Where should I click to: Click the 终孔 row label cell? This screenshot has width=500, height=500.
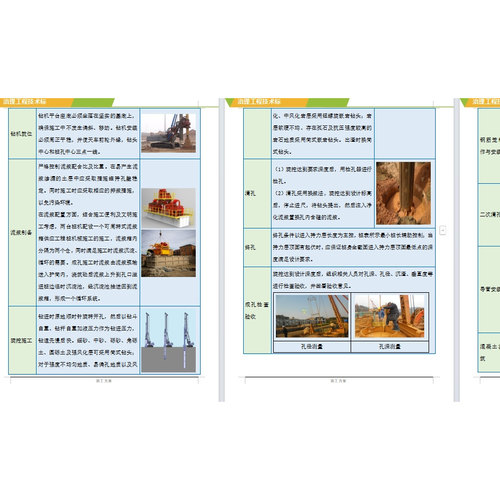pyautogui.click(x=257, y=247)
